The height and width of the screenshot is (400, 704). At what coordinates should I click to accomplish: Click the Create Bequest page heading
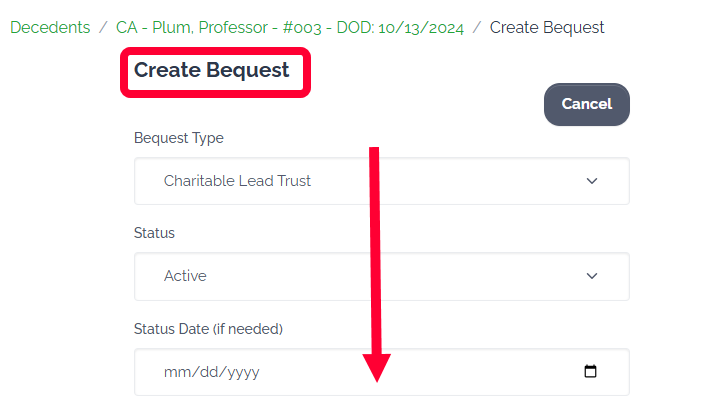coord(212,70)
